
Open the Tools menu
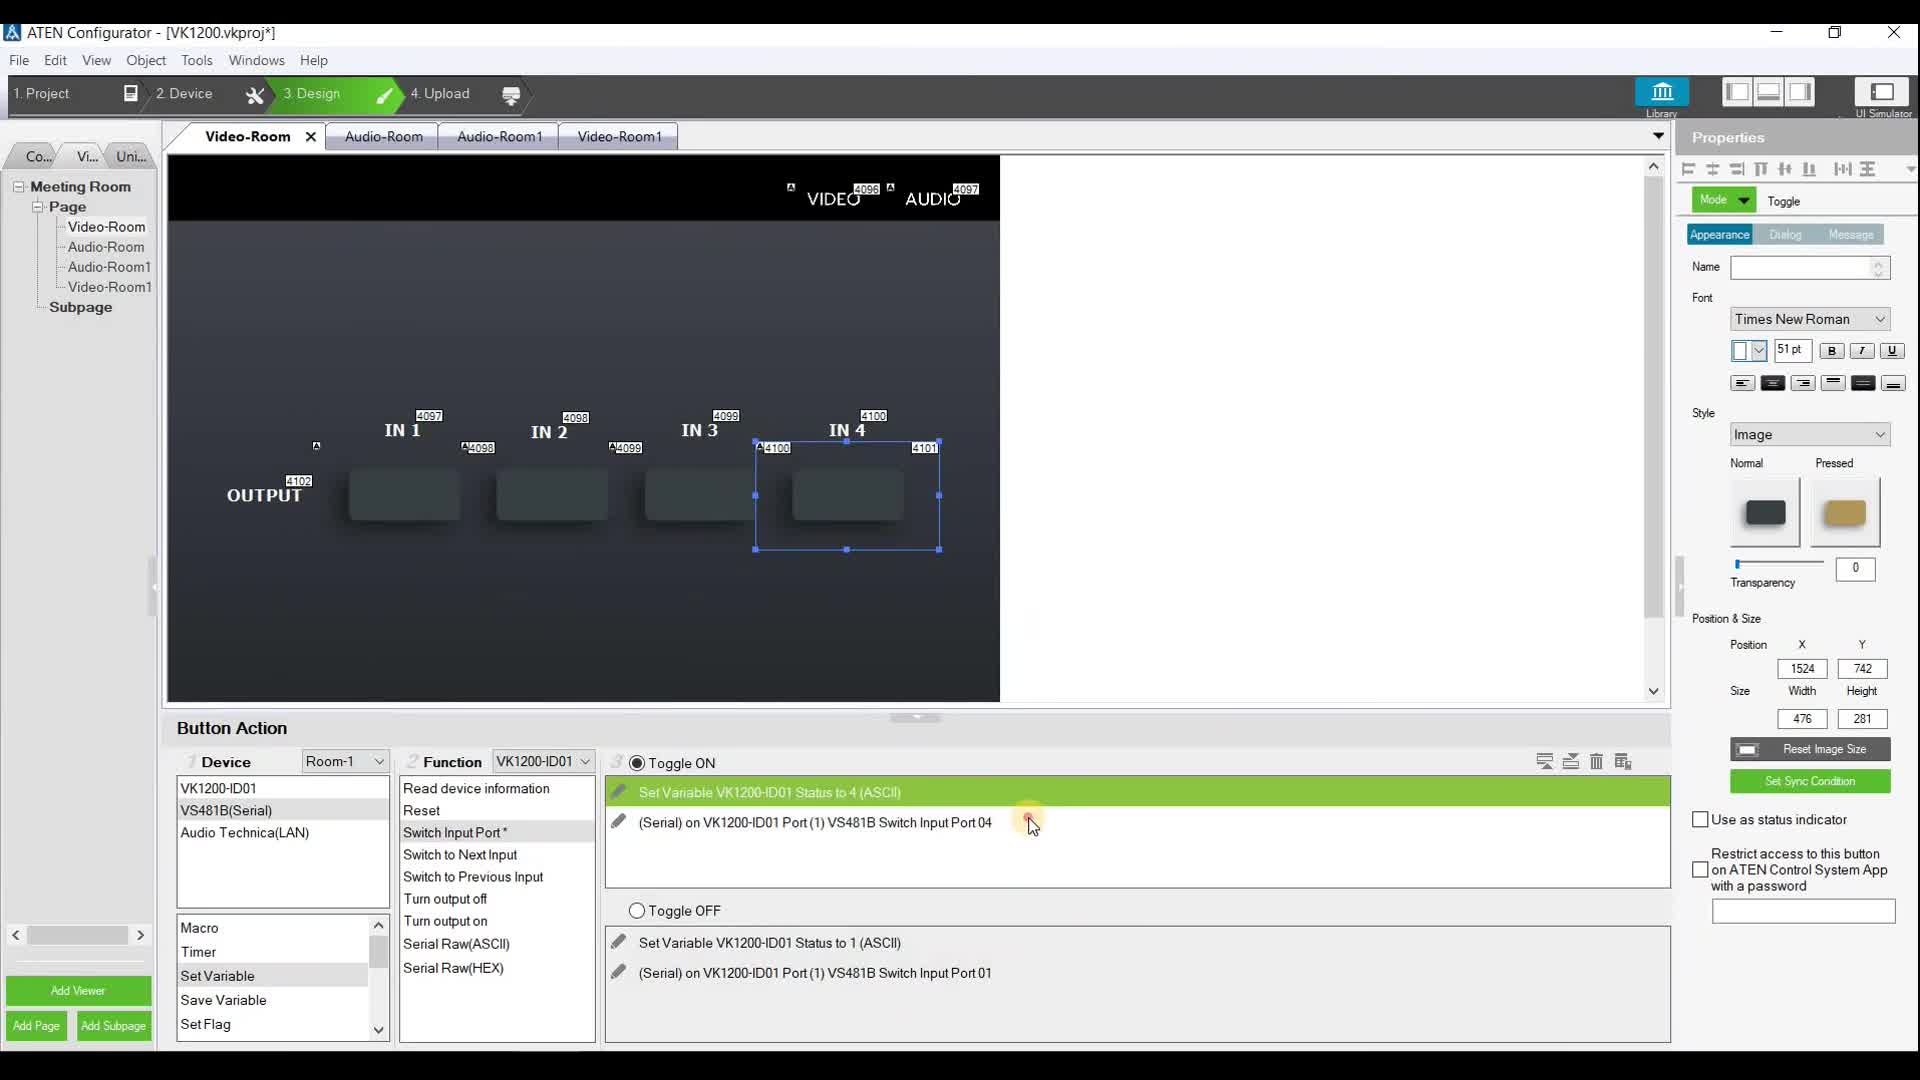[x=196, y=60]
